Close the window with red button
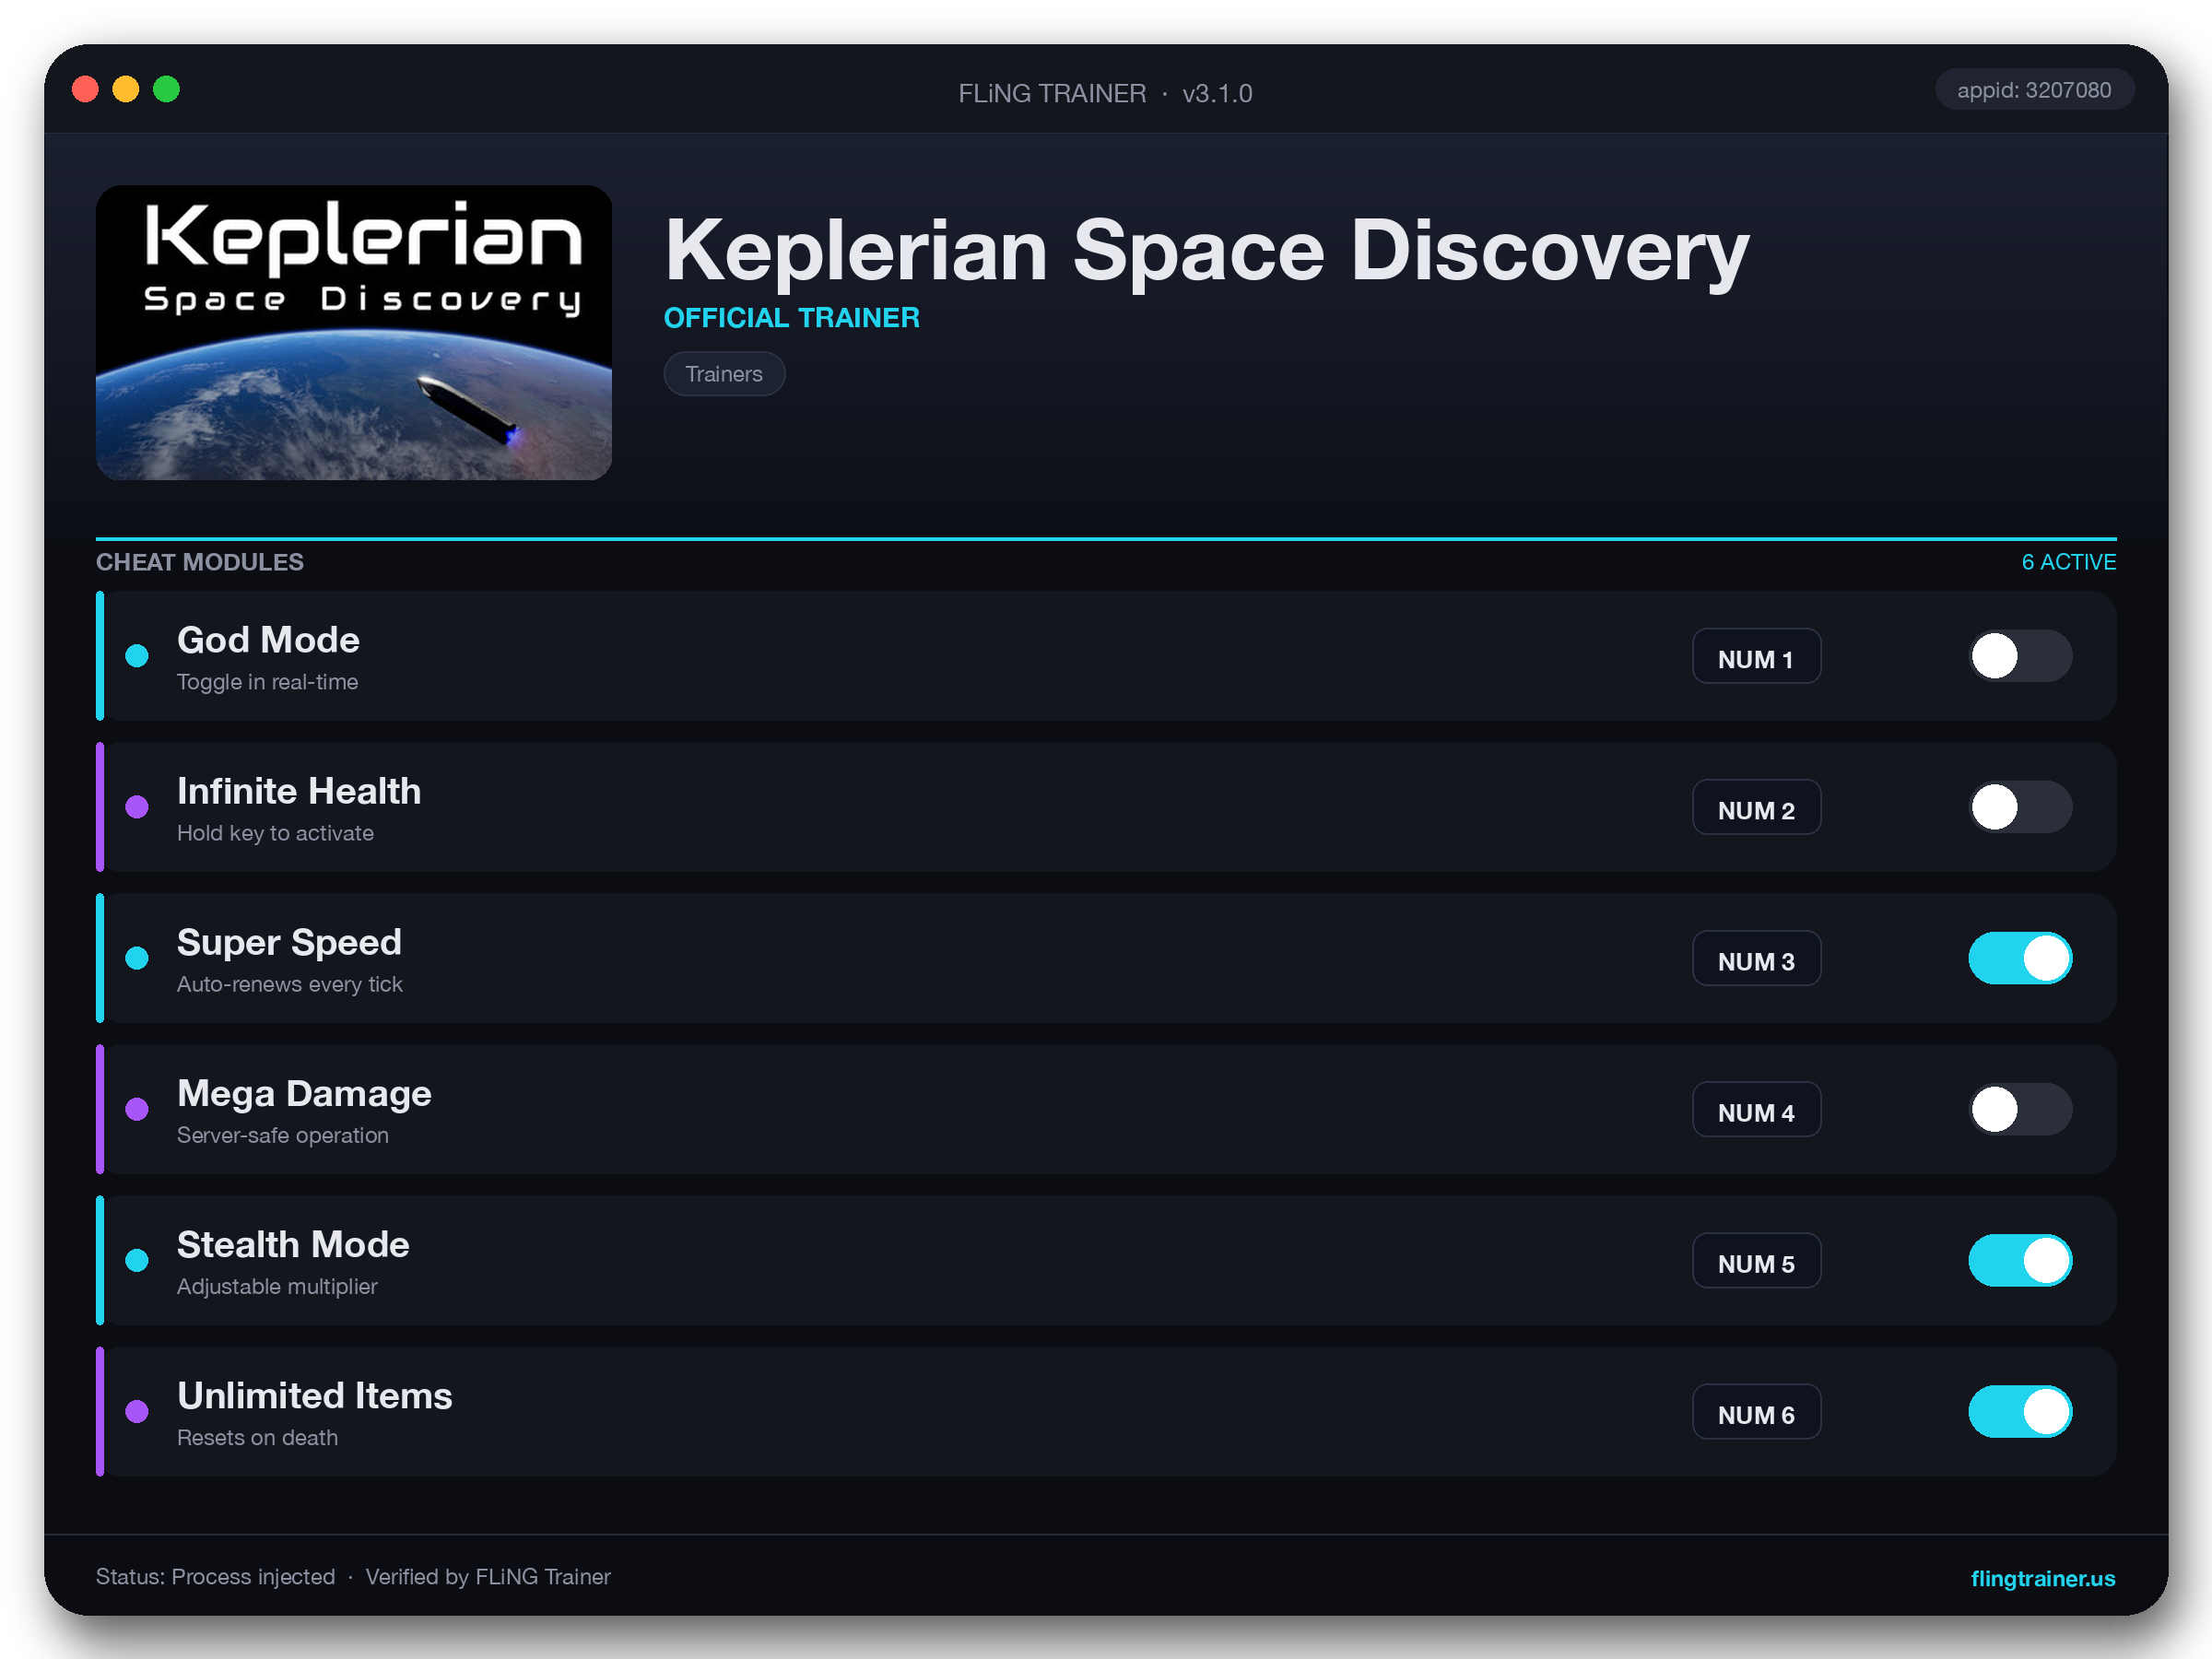 coord(86,89)
